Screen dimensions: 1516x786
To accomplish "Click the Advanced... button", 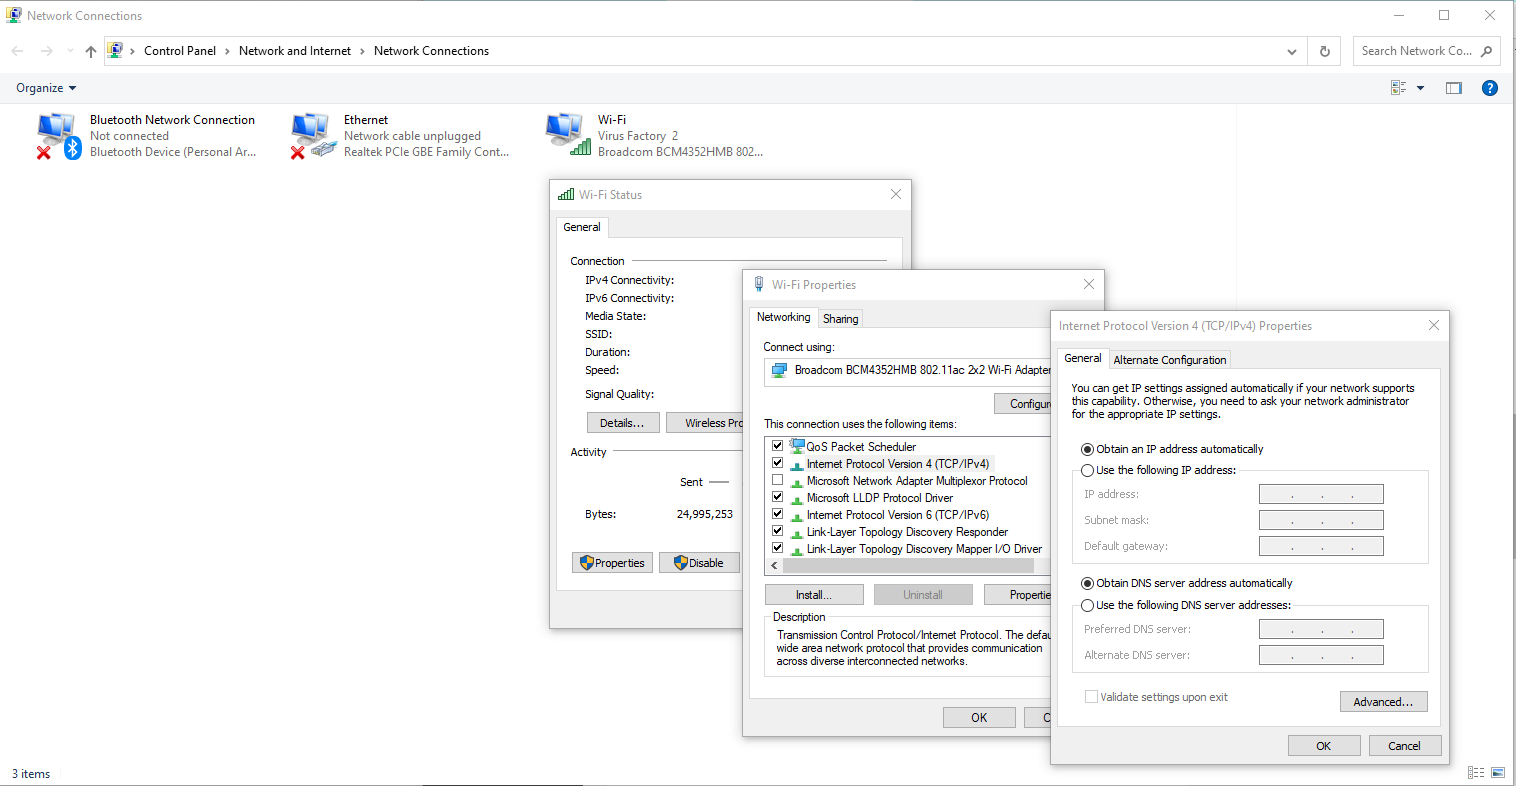I will click(1383, 702).
